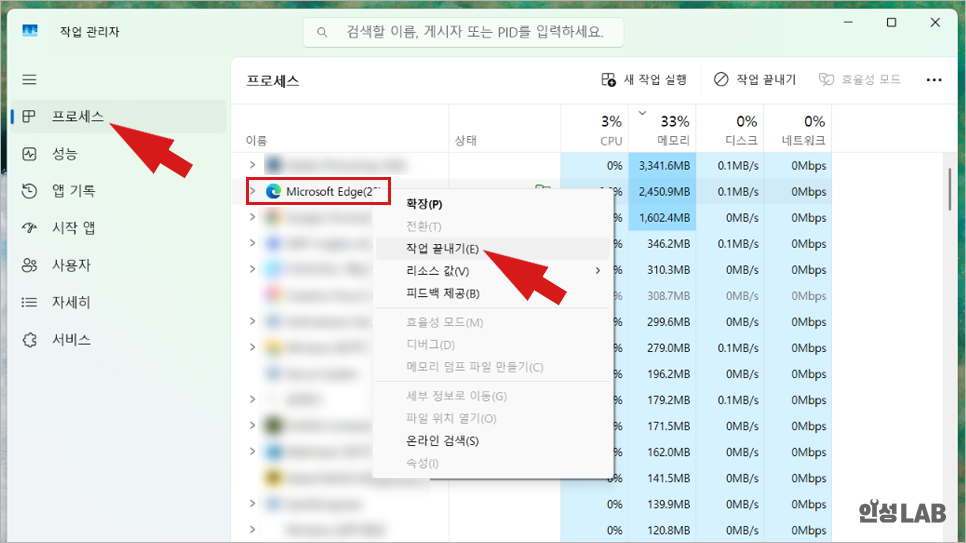
Task: Click the 3,341.6MB memory cell
Action: tap(664, 165)
